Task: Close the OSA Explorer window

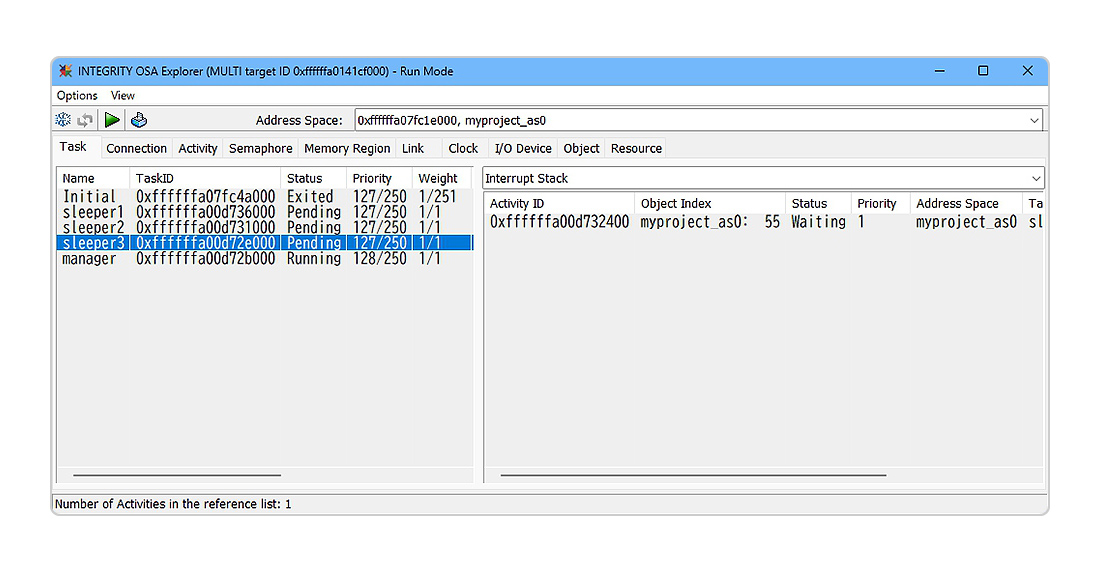Action: coord(1027,71)
